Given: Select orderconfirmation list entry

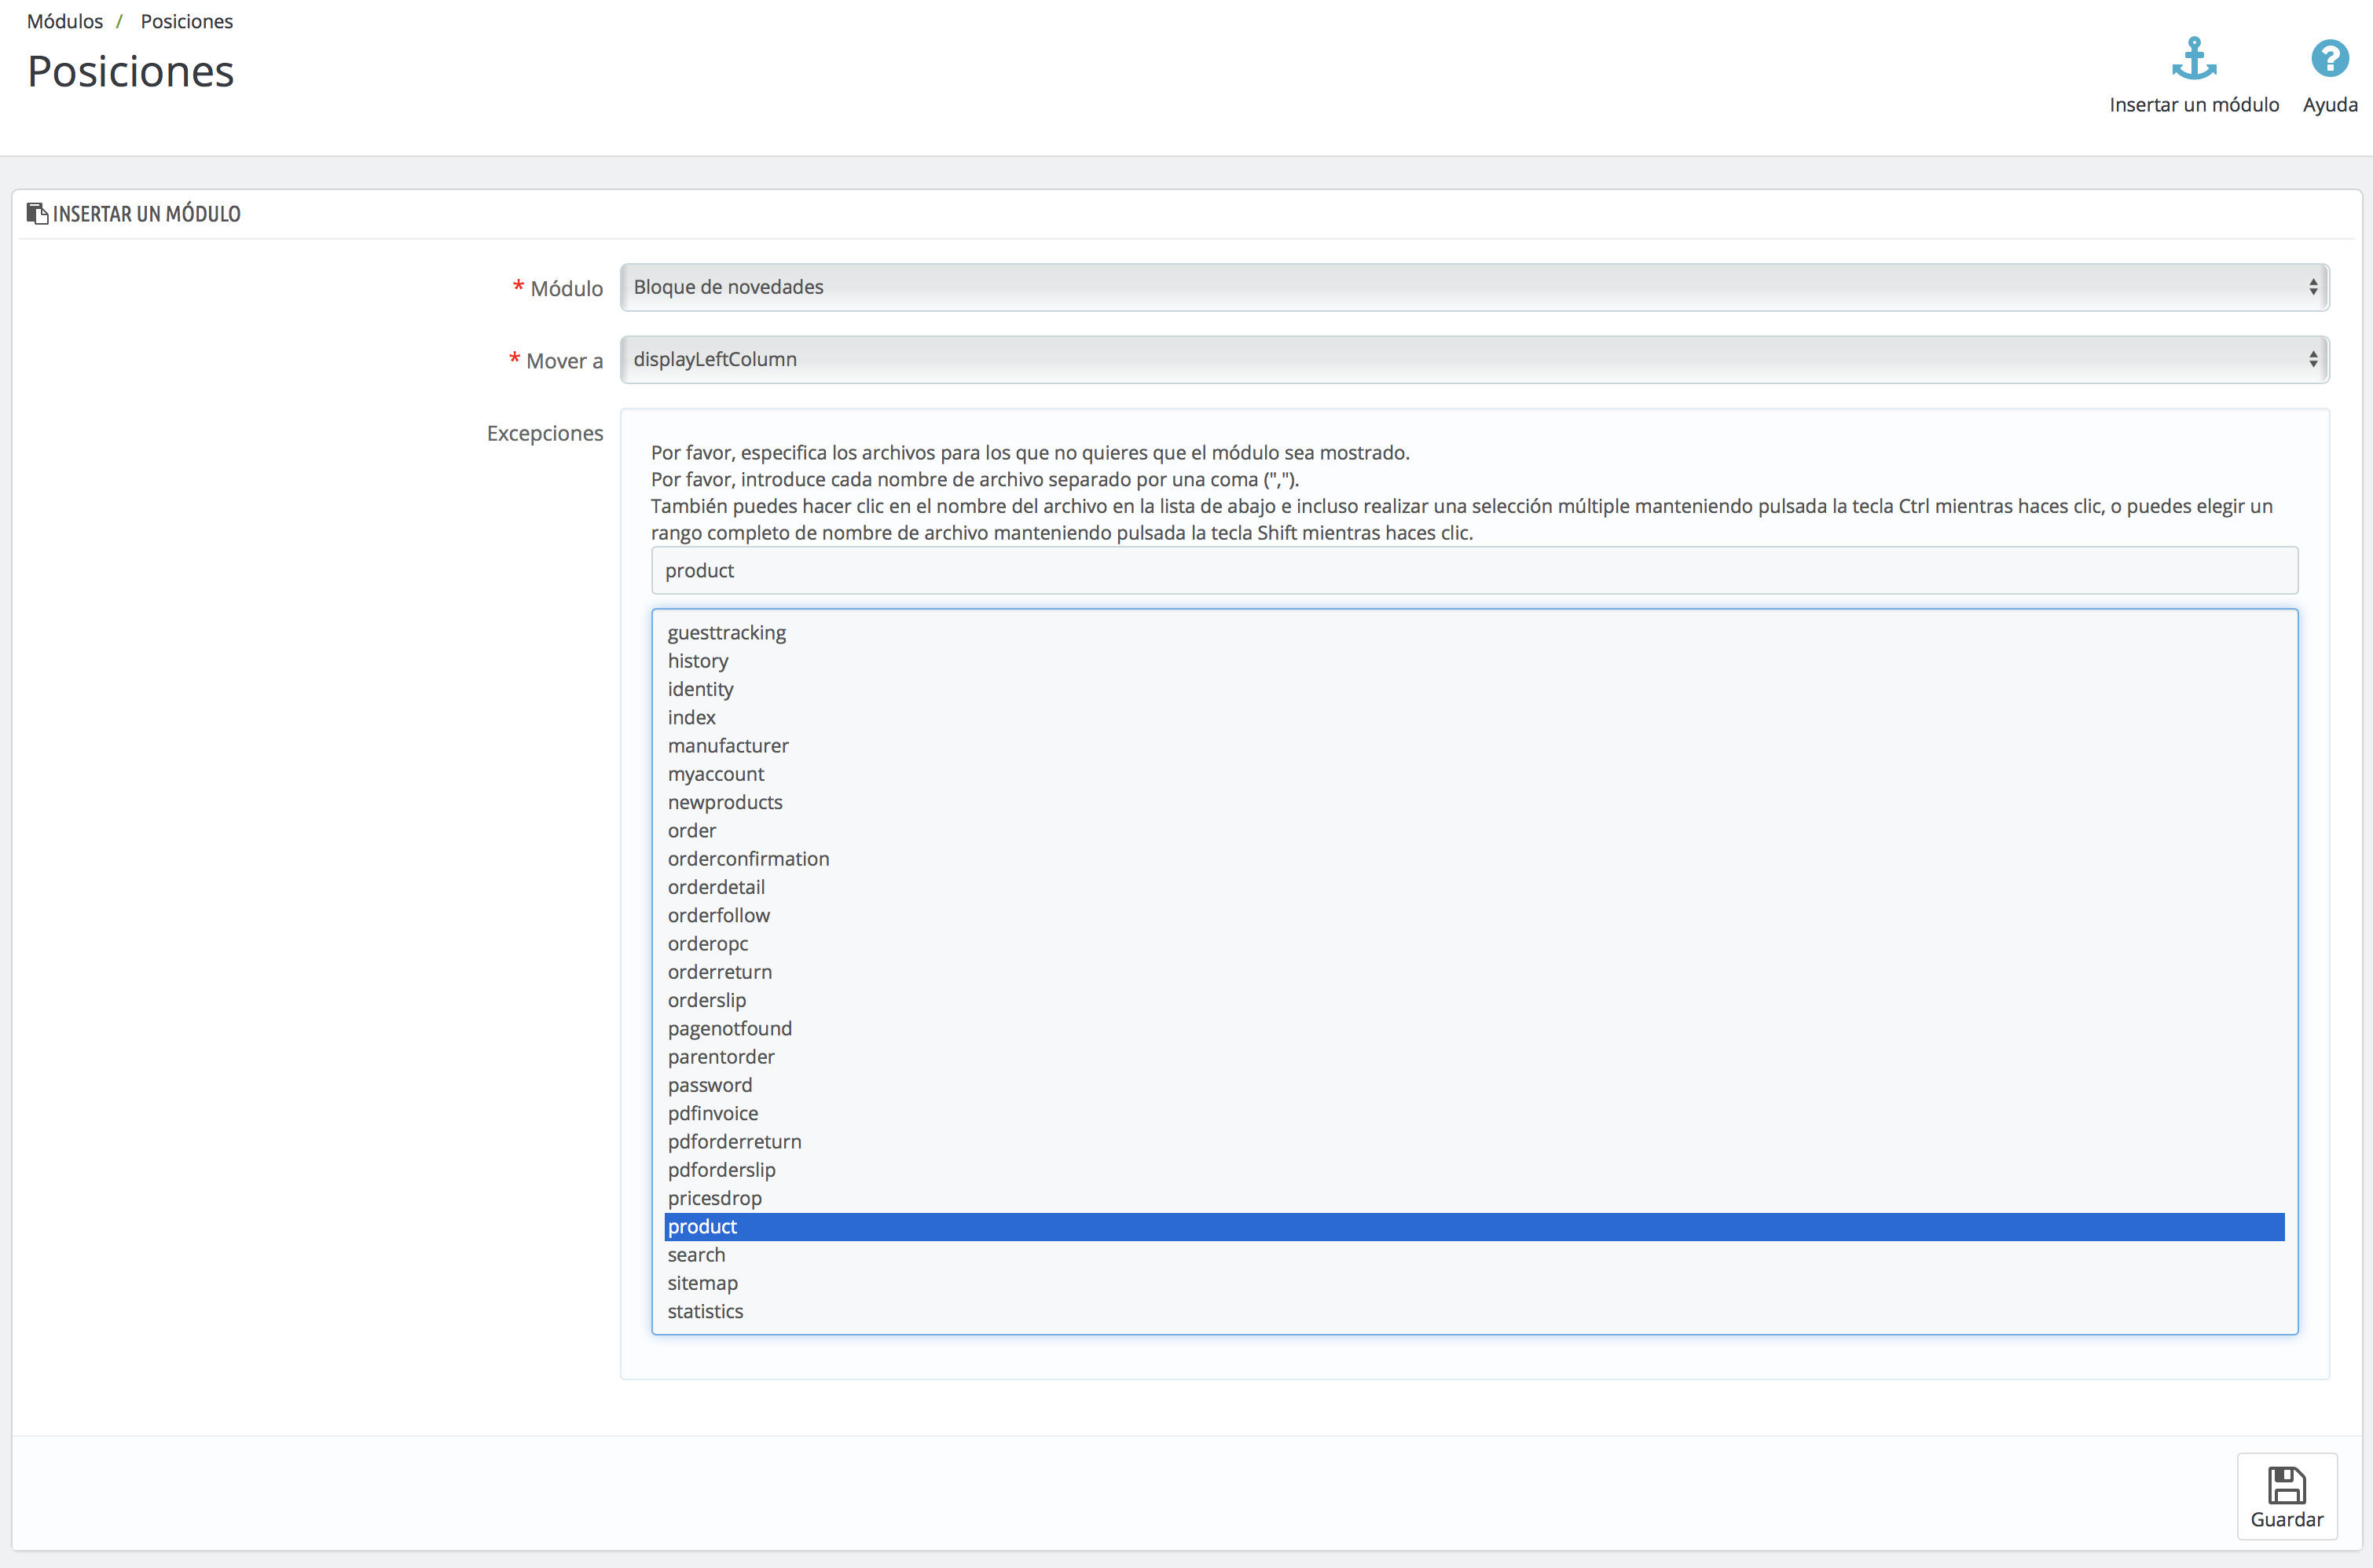Looking at the screenshot, I should (748, 858).
